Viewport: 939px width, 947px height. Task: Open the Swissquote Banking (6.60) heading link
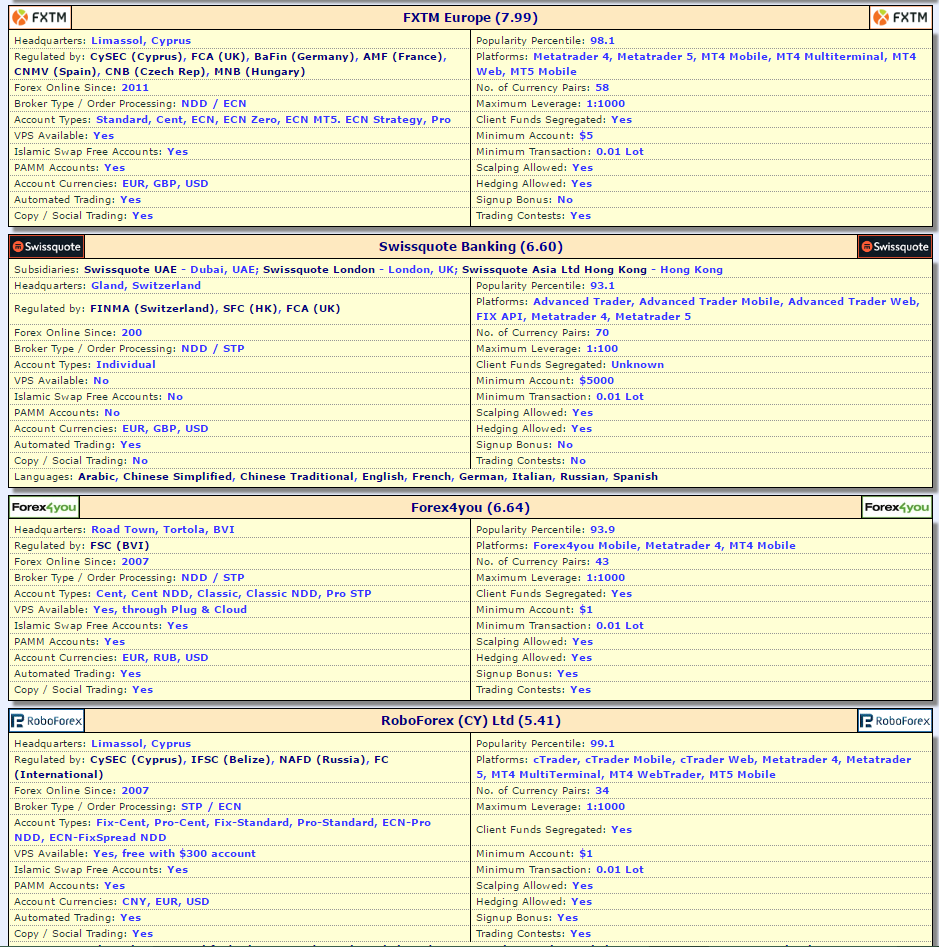click(470, 246)
